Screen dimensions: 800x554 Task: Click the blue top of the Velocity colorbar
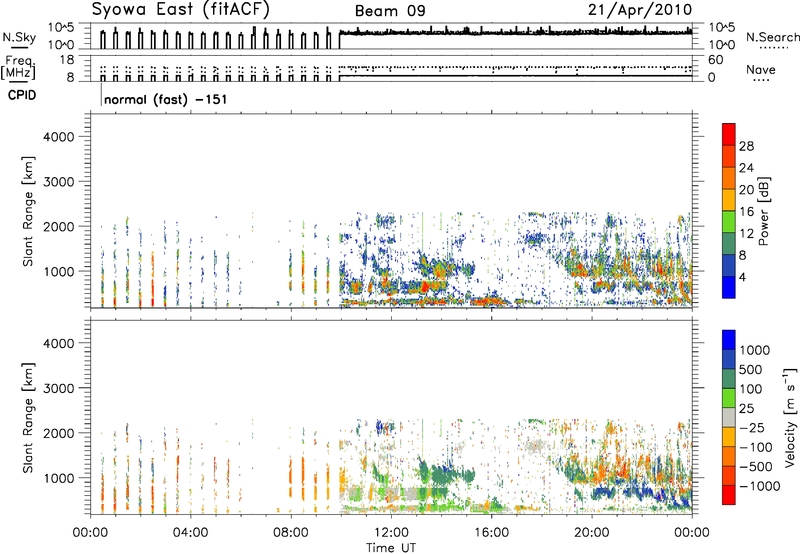coord(729,340)
